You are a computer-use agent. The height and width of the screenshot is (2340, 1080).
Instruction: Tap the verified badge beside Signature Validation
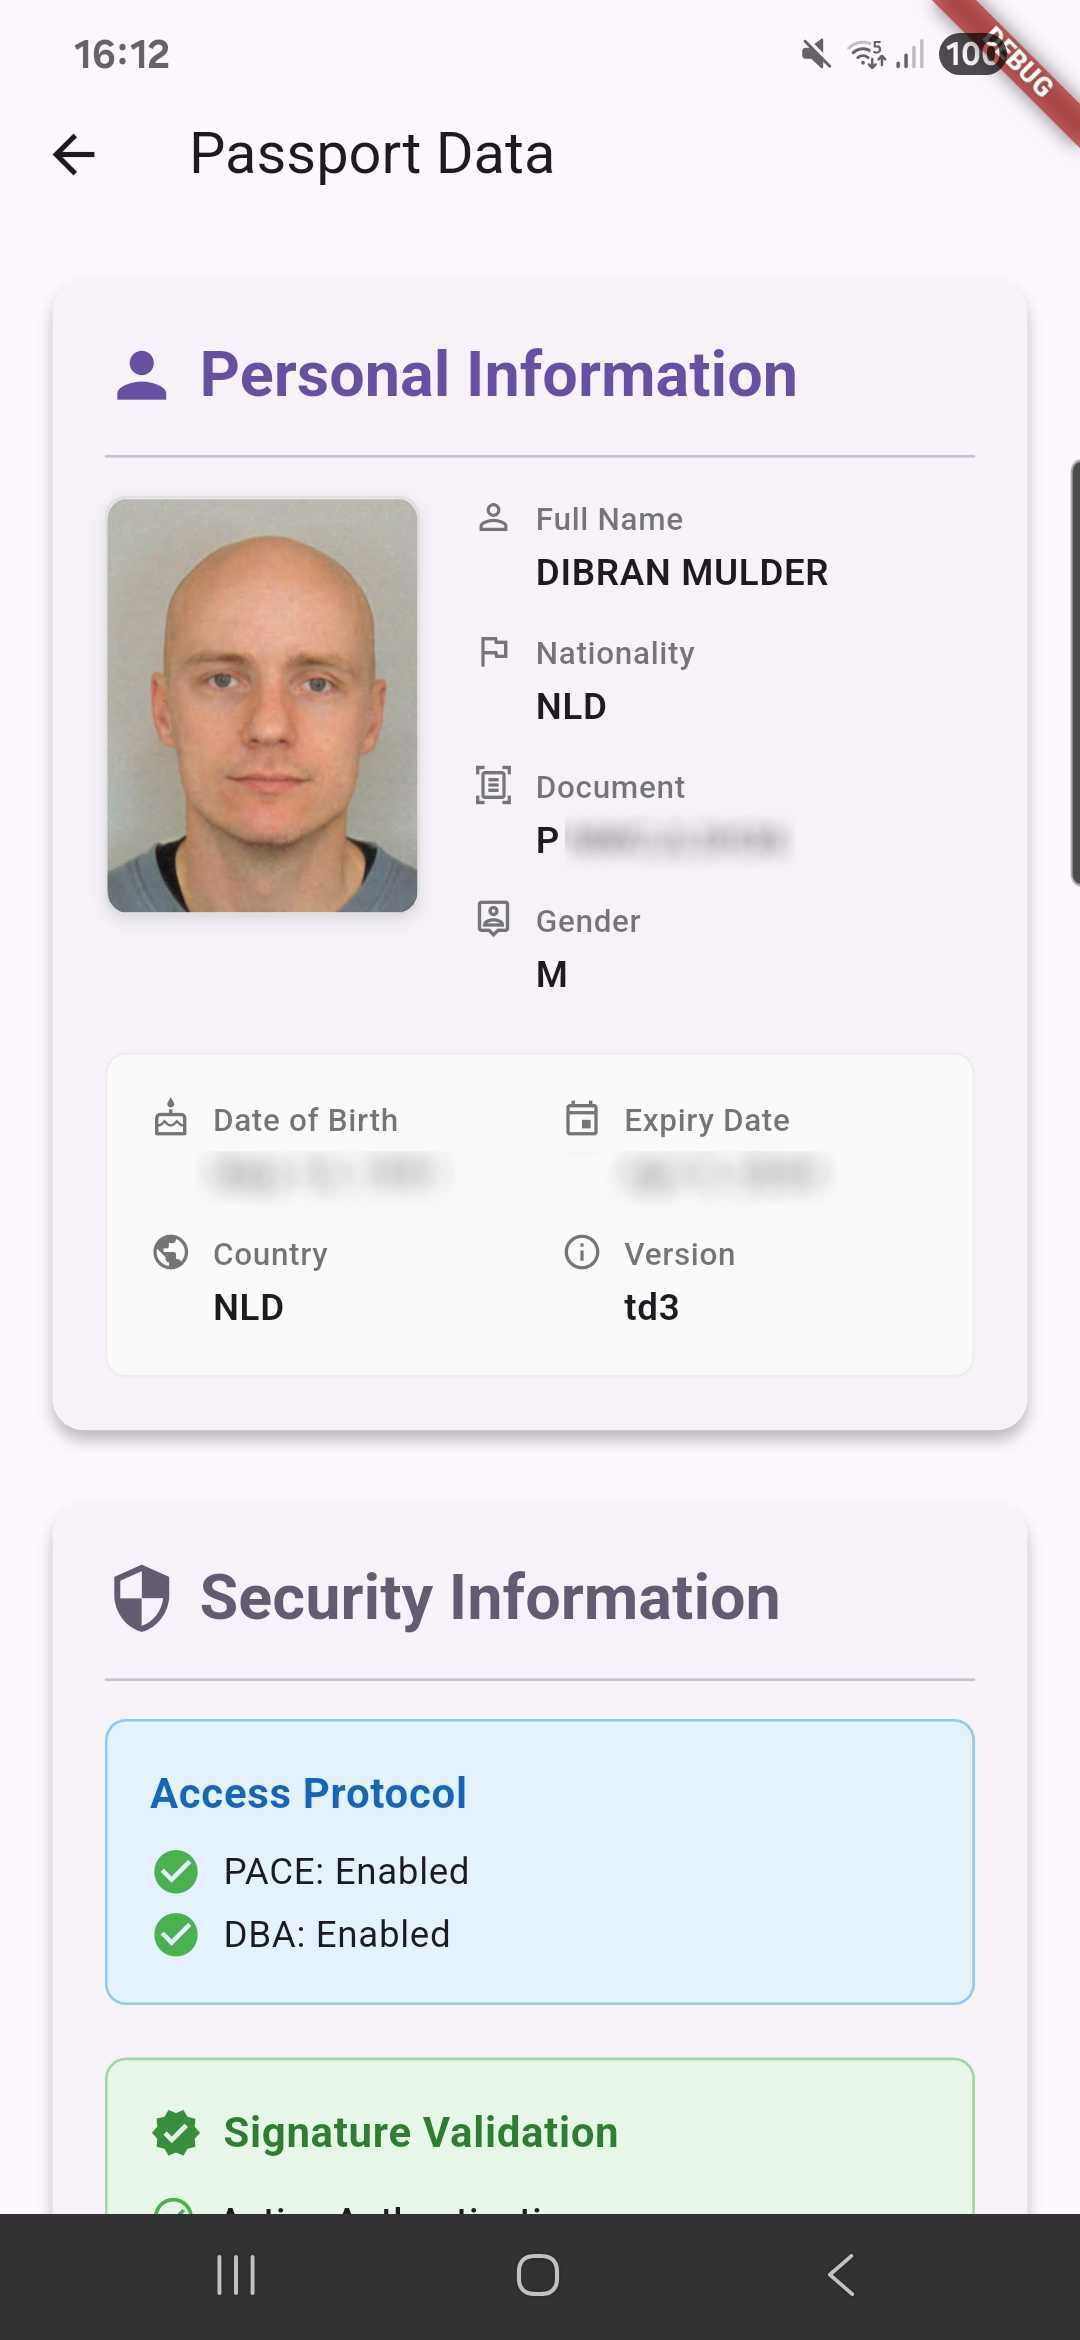(176, 2132)
